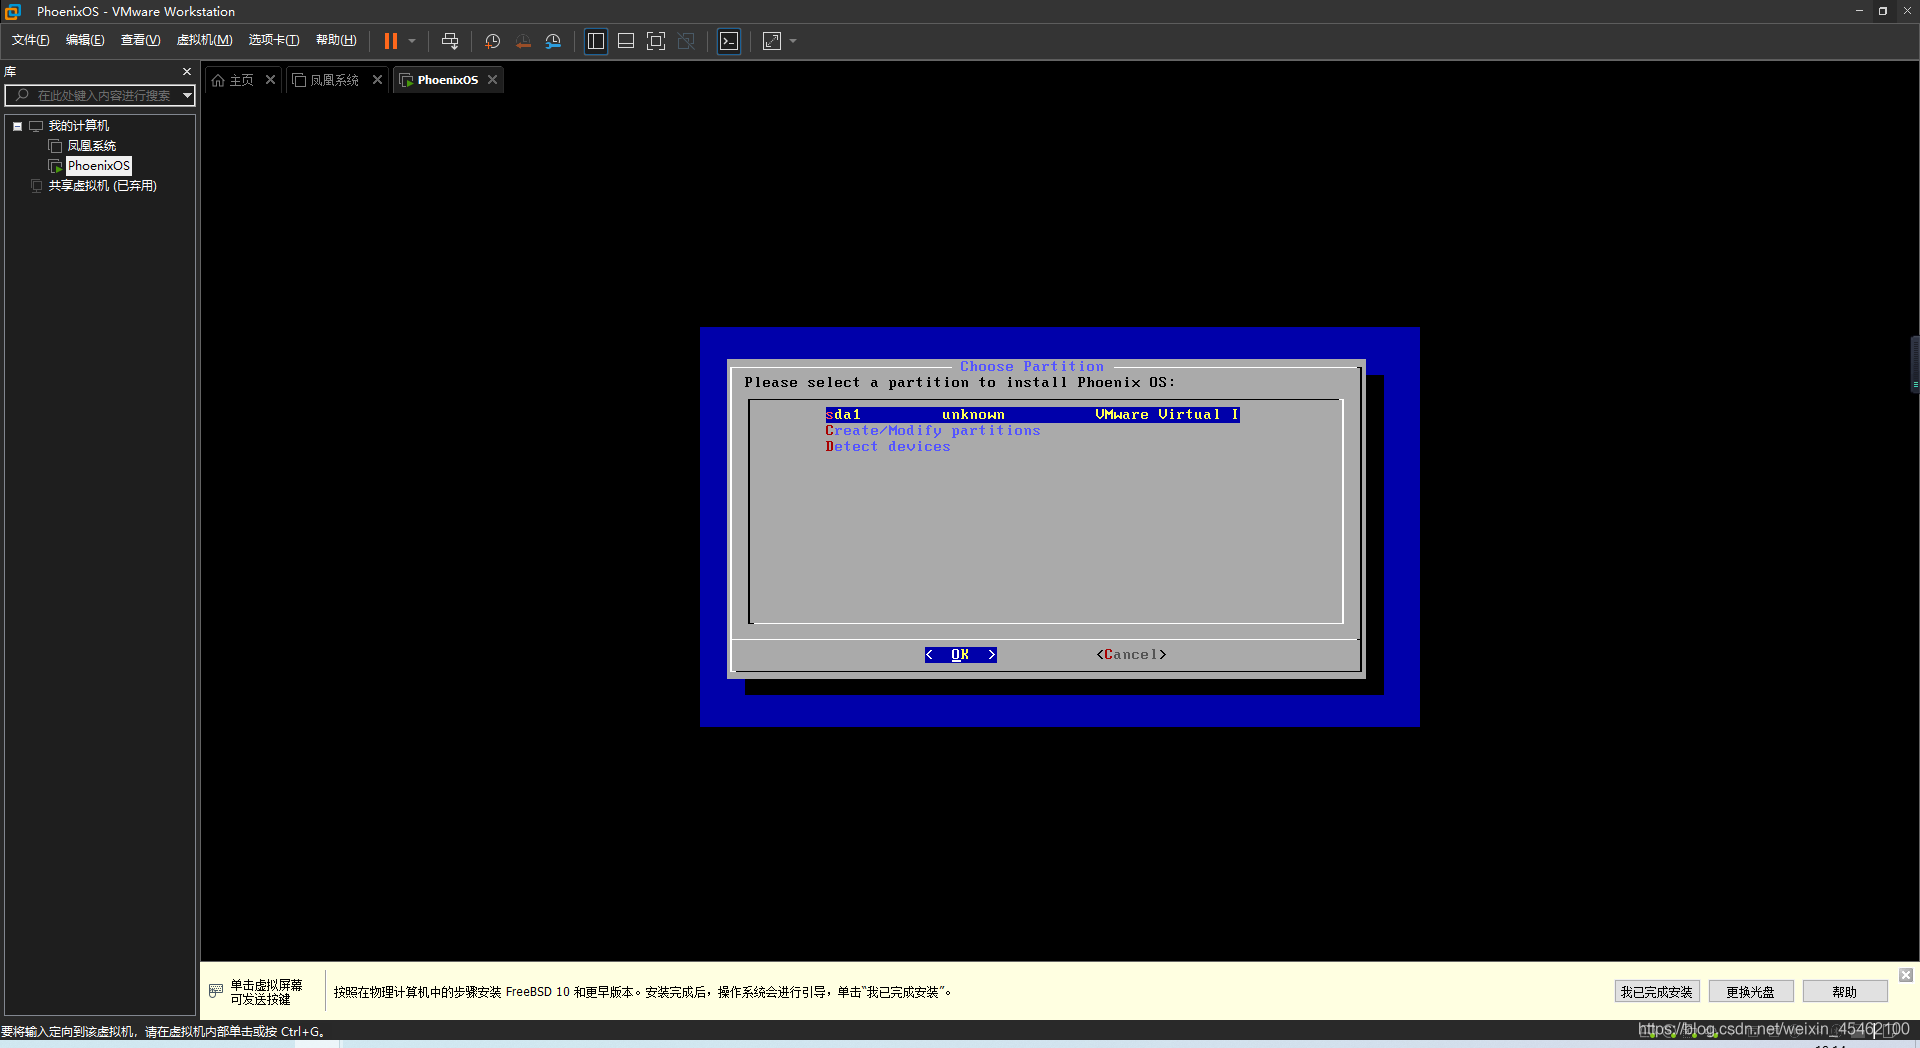This screenshot has height=1048, width=1920.
Task: Open the 编辑(E) menu
Action: point(85,40)
